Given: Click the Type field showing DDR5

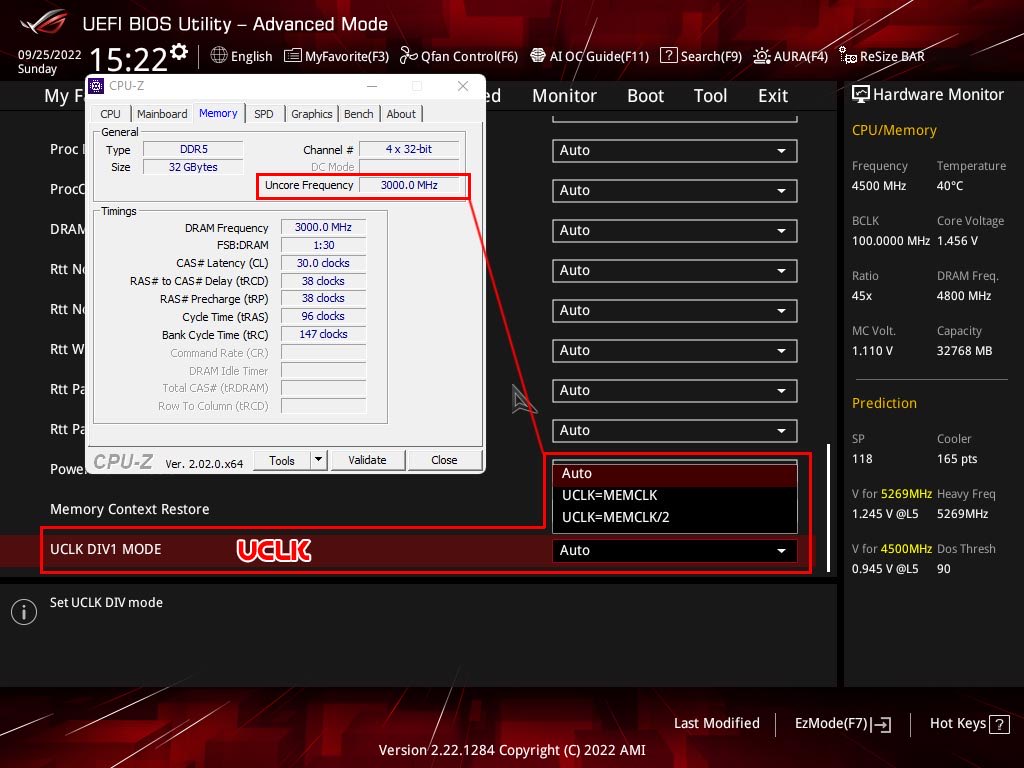Looking at the screenshot, I should 193,150.
